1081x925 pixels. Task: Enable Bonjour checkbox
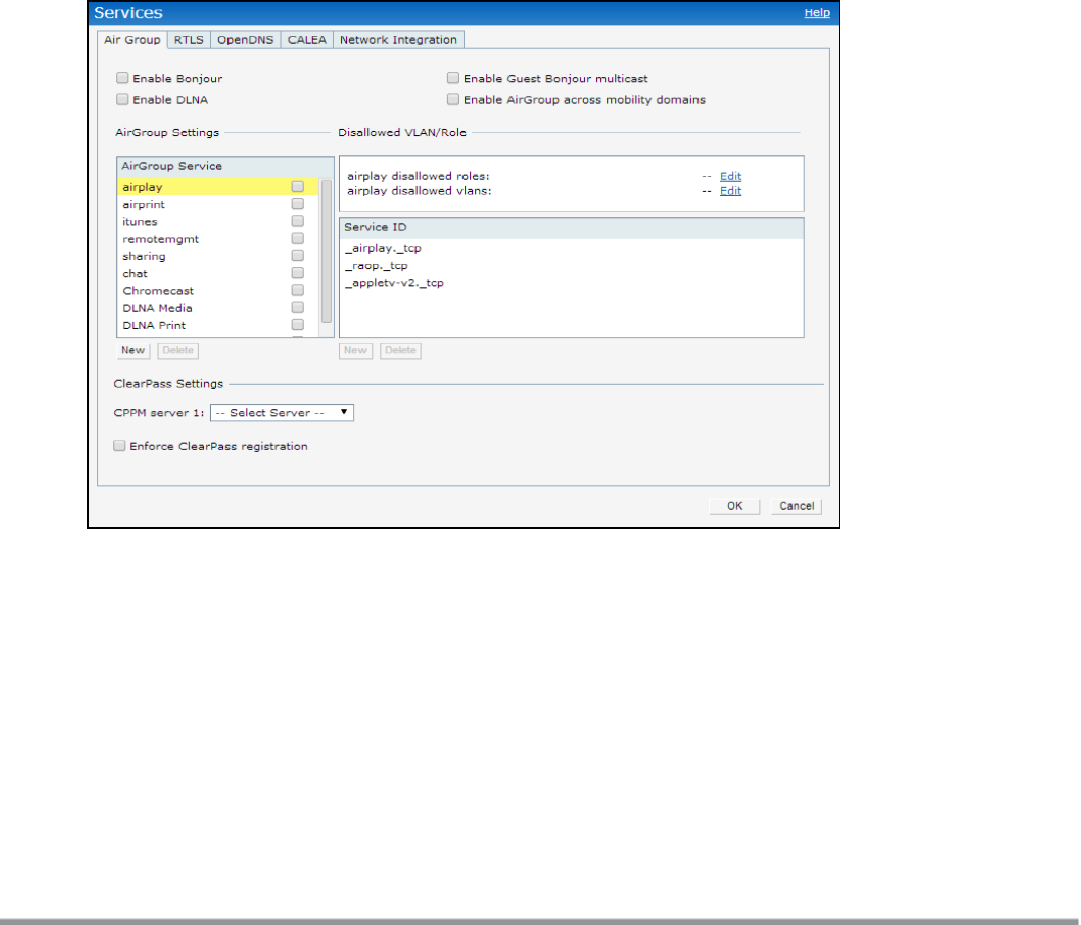pos(122,78)
